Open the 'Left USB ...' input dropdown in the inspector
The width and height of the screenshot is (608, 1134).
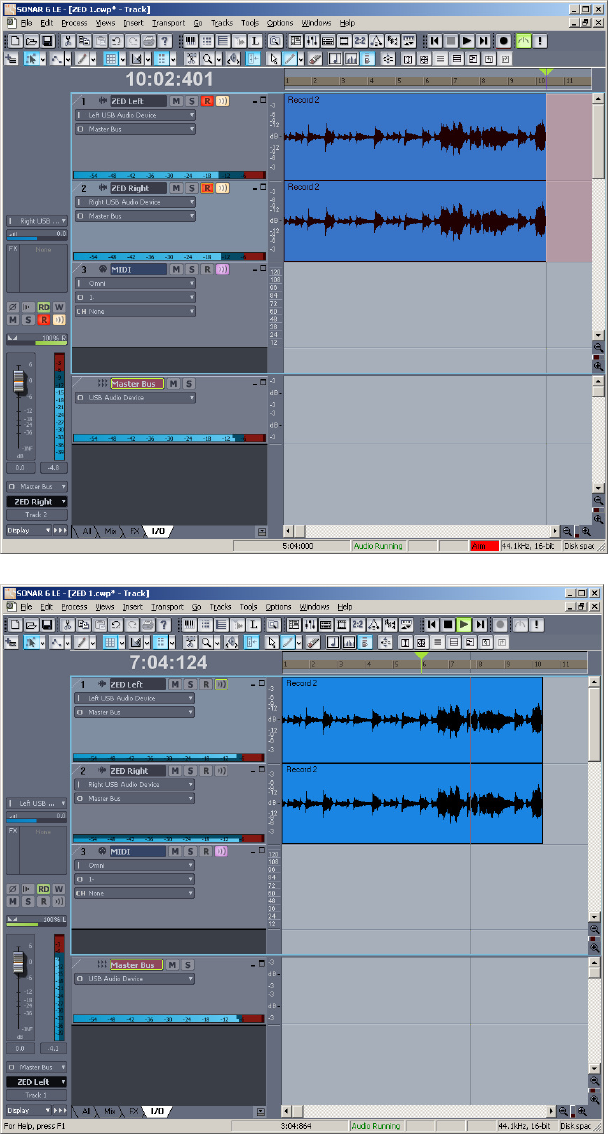coord(38,803)
